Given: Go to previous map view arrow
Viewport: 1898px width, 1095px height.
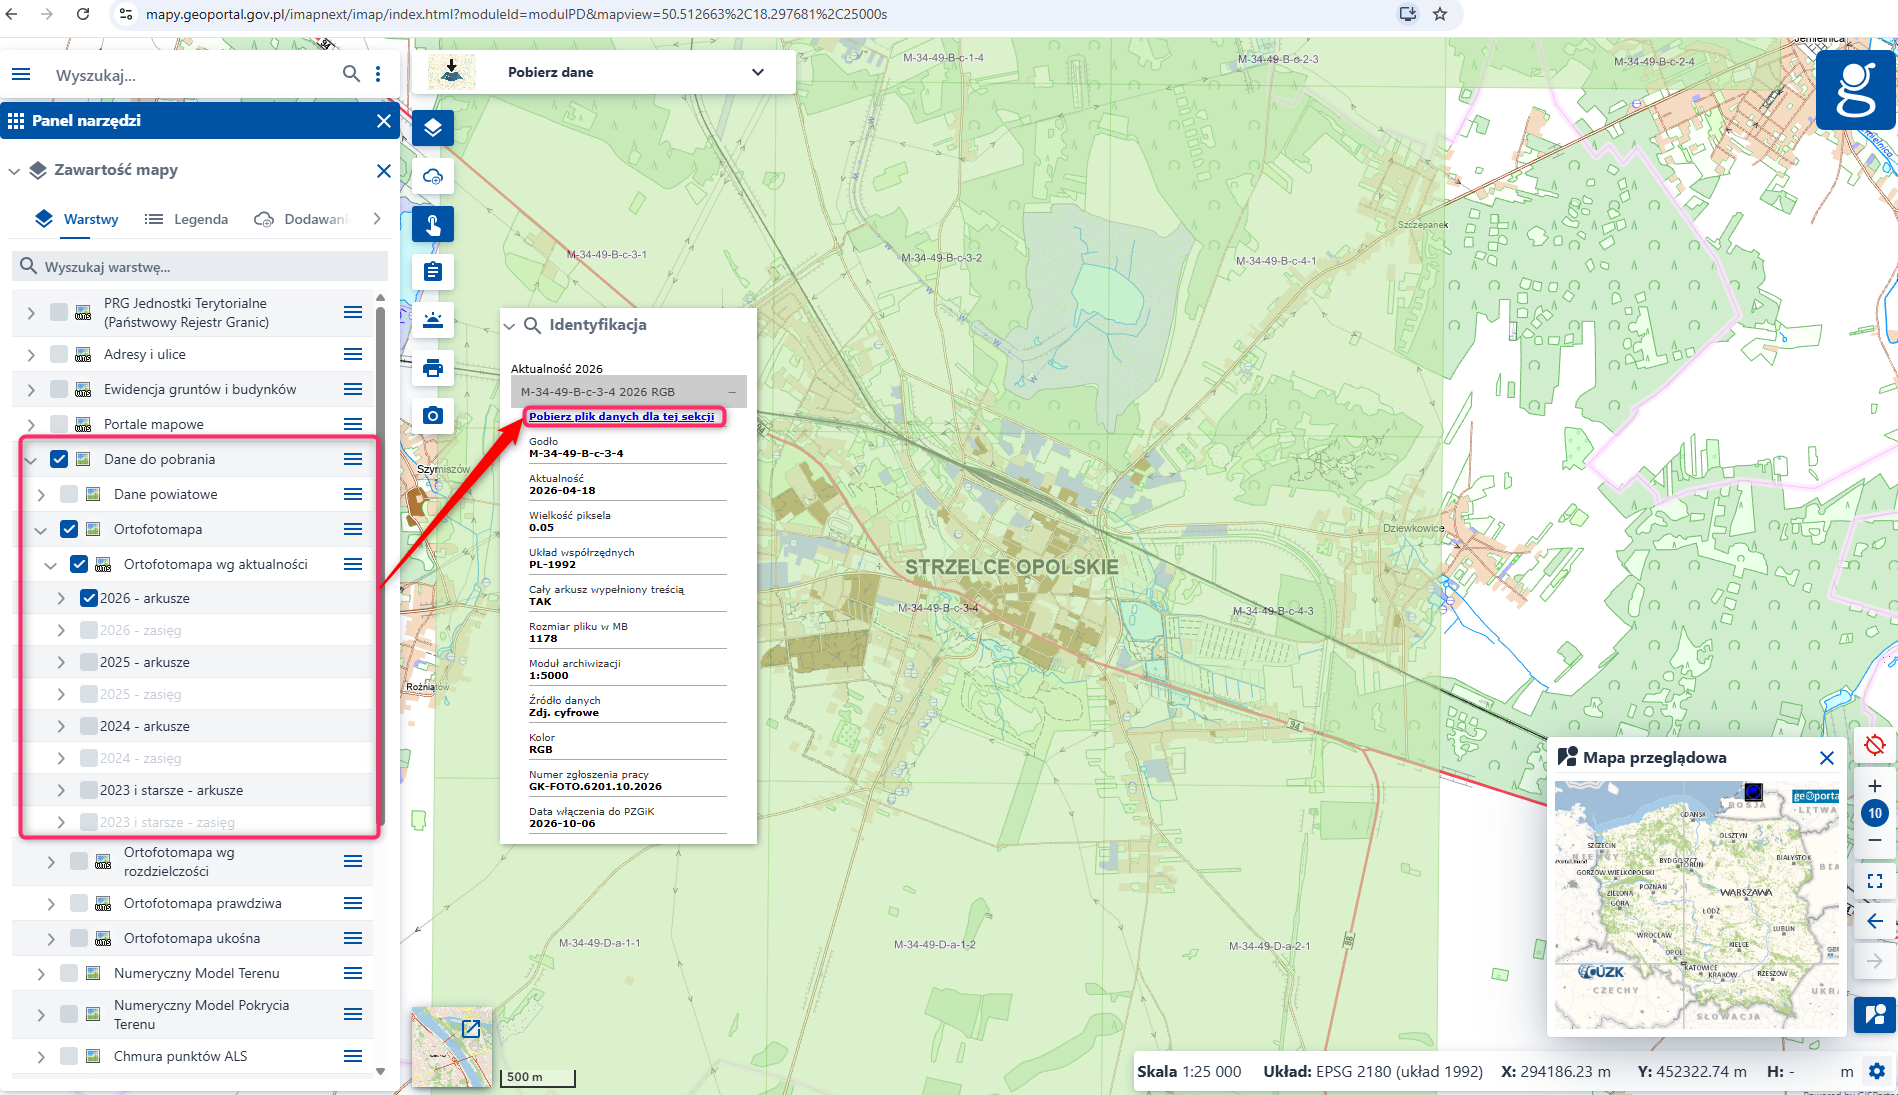Looking at the screenshot, I should point(1875,921).
